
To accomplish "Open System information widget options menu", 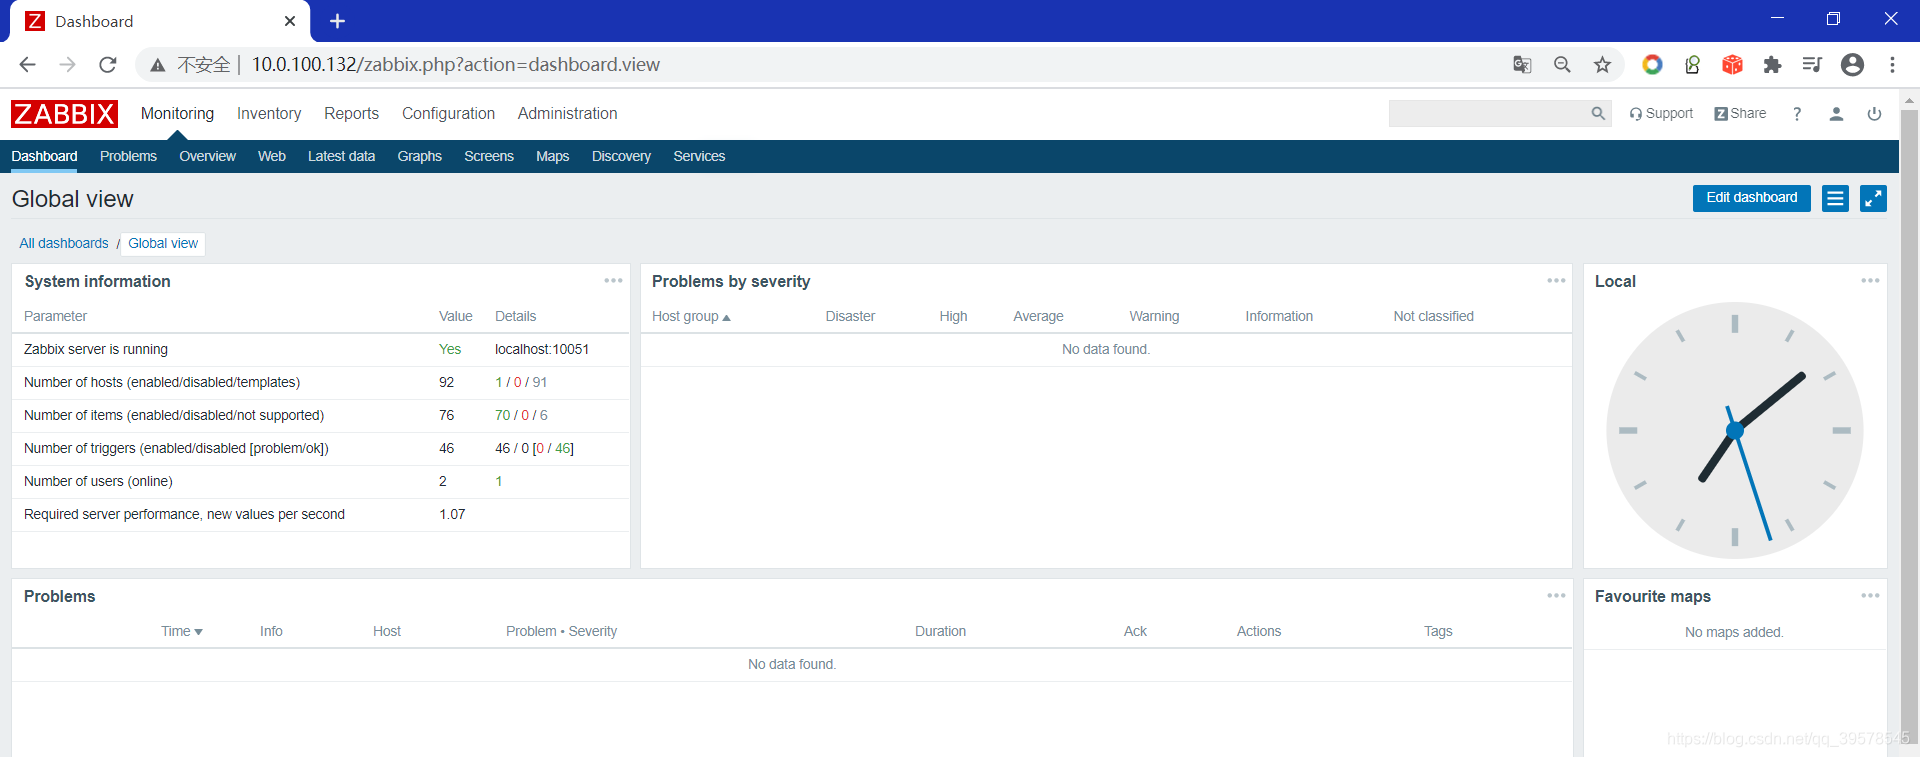I will point(613,281).
